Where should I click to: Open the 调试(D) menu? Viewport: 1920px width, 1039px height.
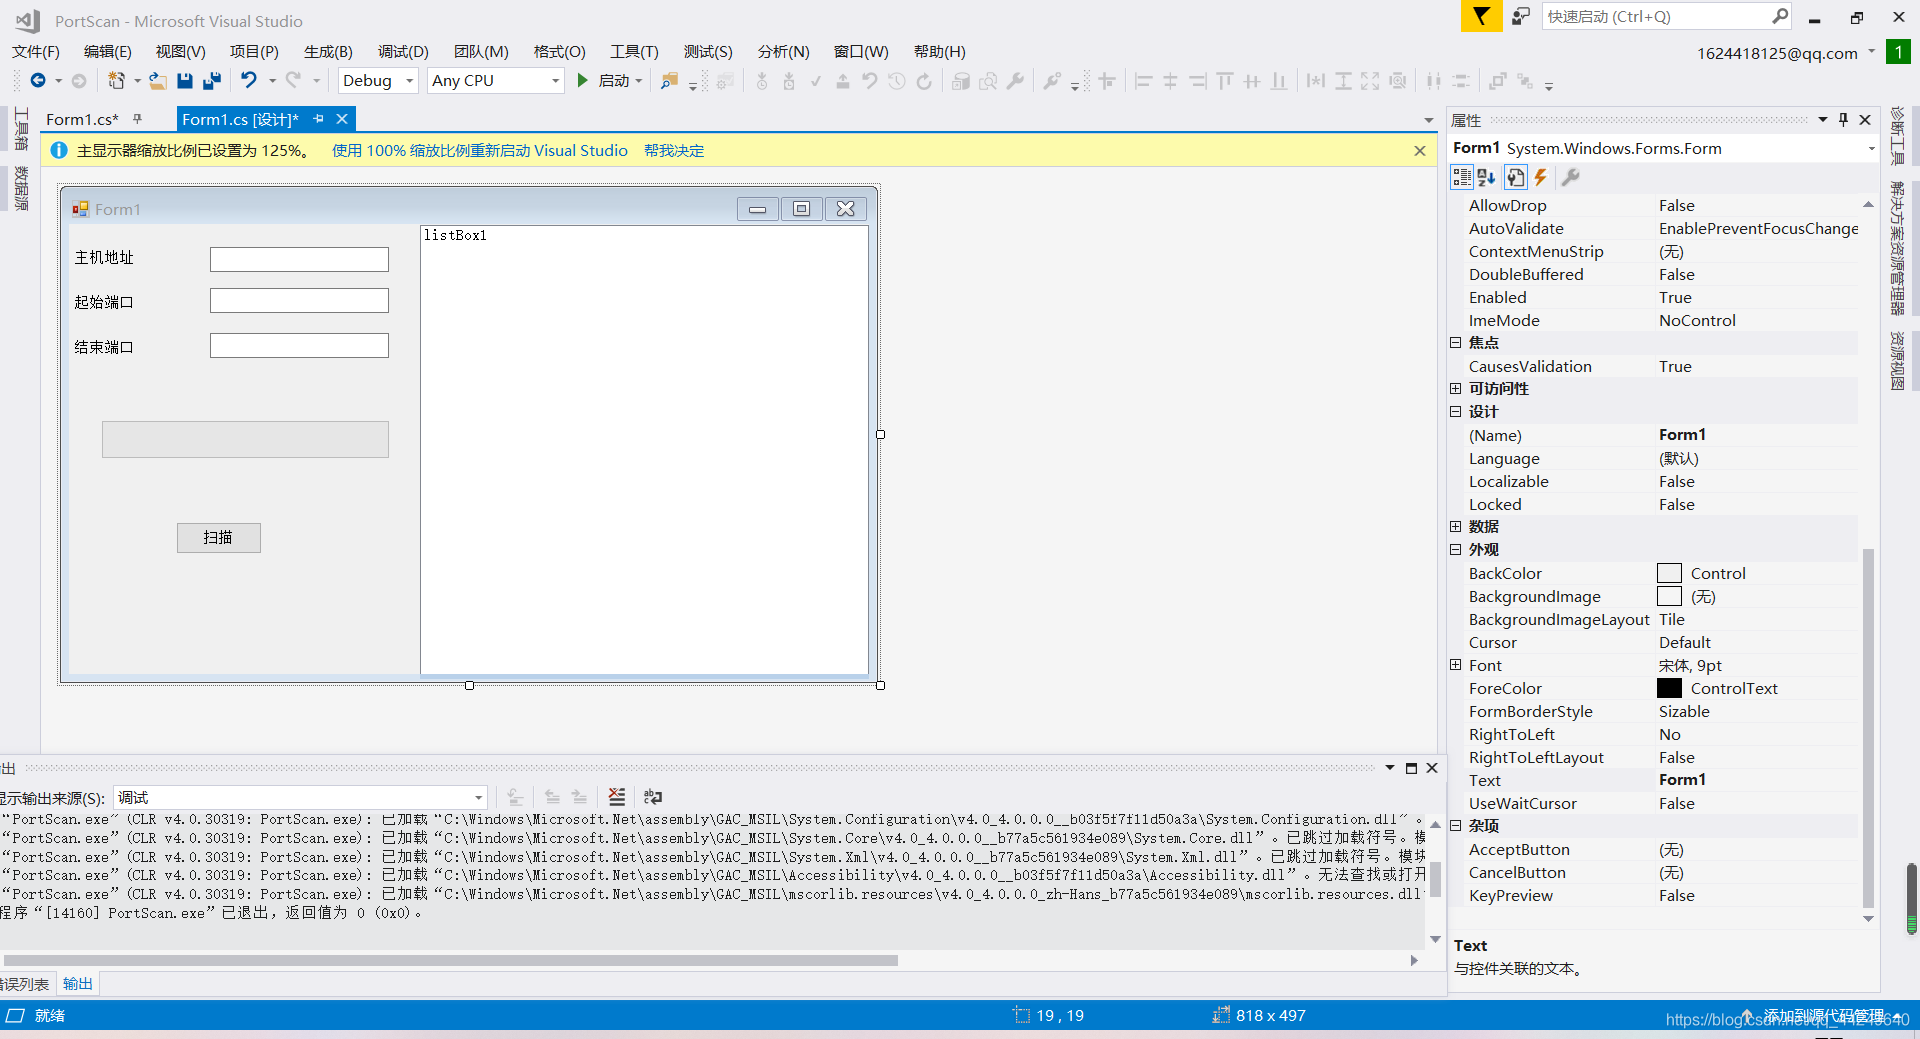[x=403, y=52]
